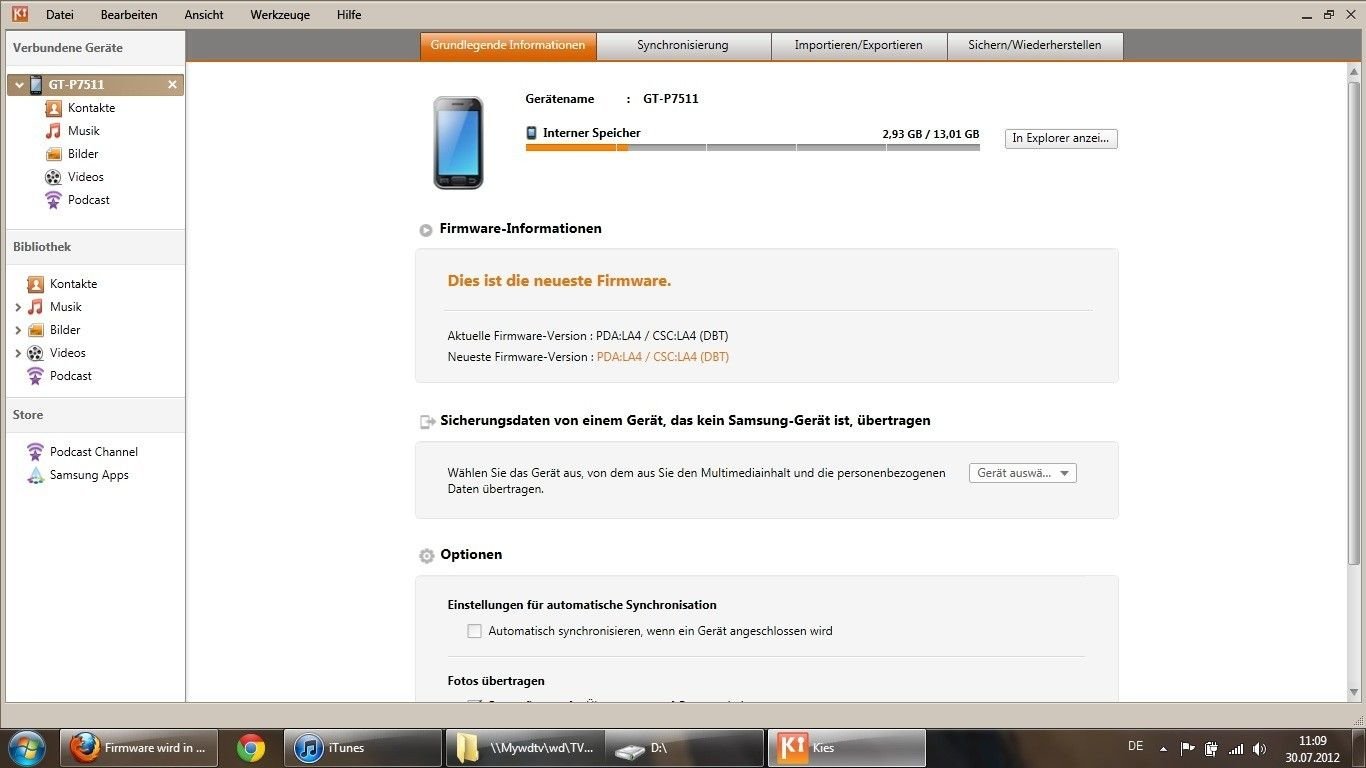Screen dimensions: 1366x768
Task: Switch to iTunes in the taskbar
Action: [x=363, y=748]
